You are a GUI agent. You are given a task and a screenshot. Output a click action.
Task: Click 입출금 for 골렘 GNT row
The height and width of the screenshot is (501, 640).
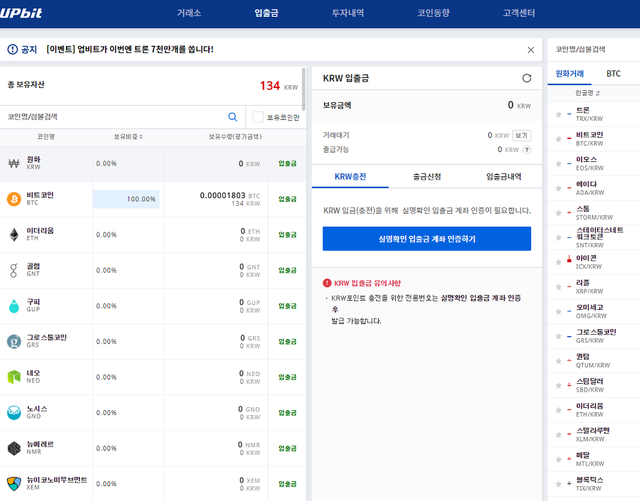point(287,270)
